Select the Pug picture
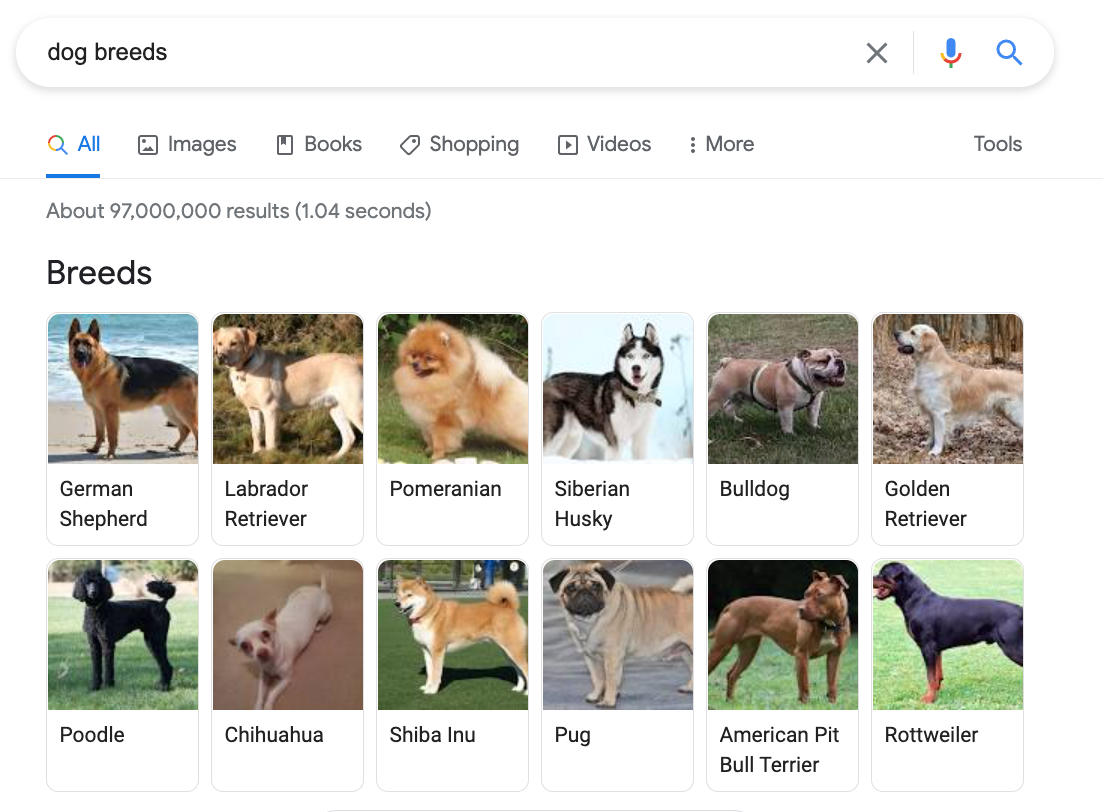The image size is (1103, 812). (618, 635)
